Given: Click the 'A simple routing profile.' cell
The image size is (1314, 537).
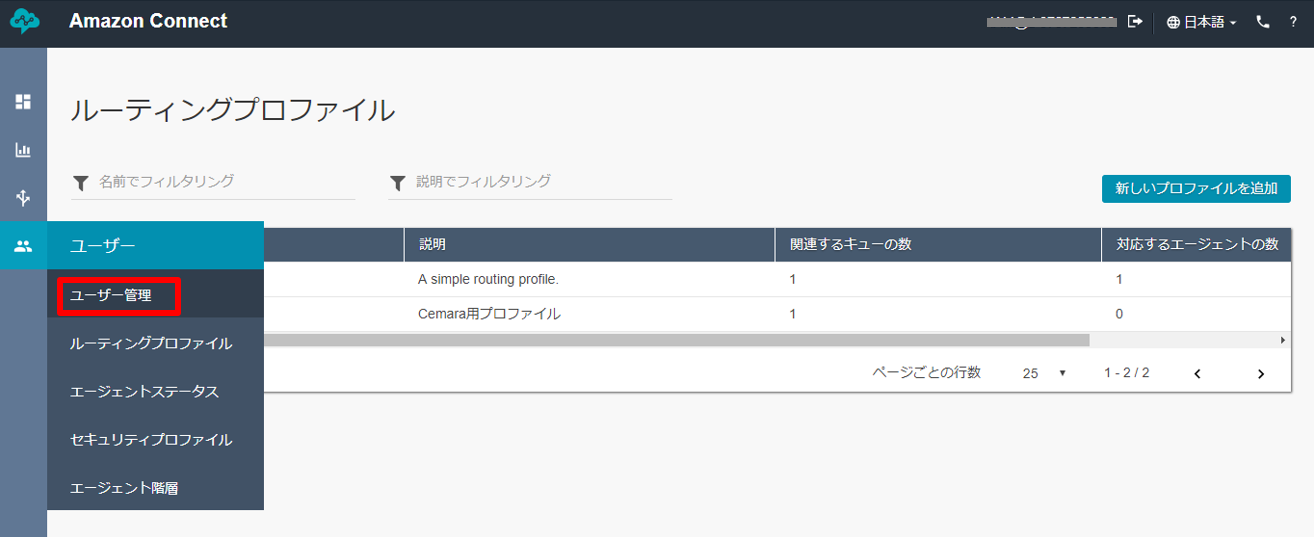Looking at the screenshot, I should coord(488,280).
